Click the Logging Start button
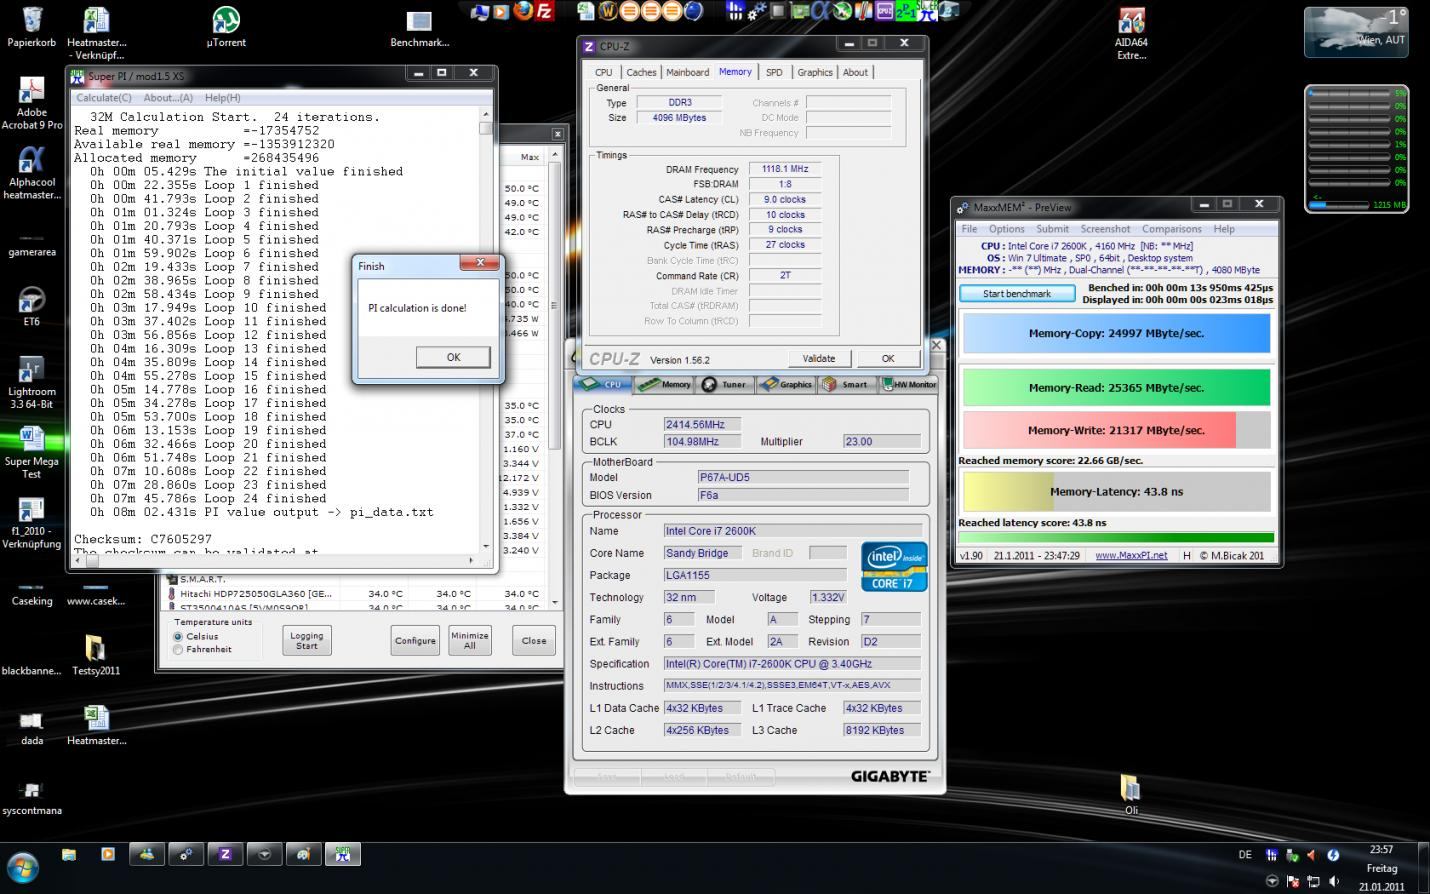 (x=306, y=640)
